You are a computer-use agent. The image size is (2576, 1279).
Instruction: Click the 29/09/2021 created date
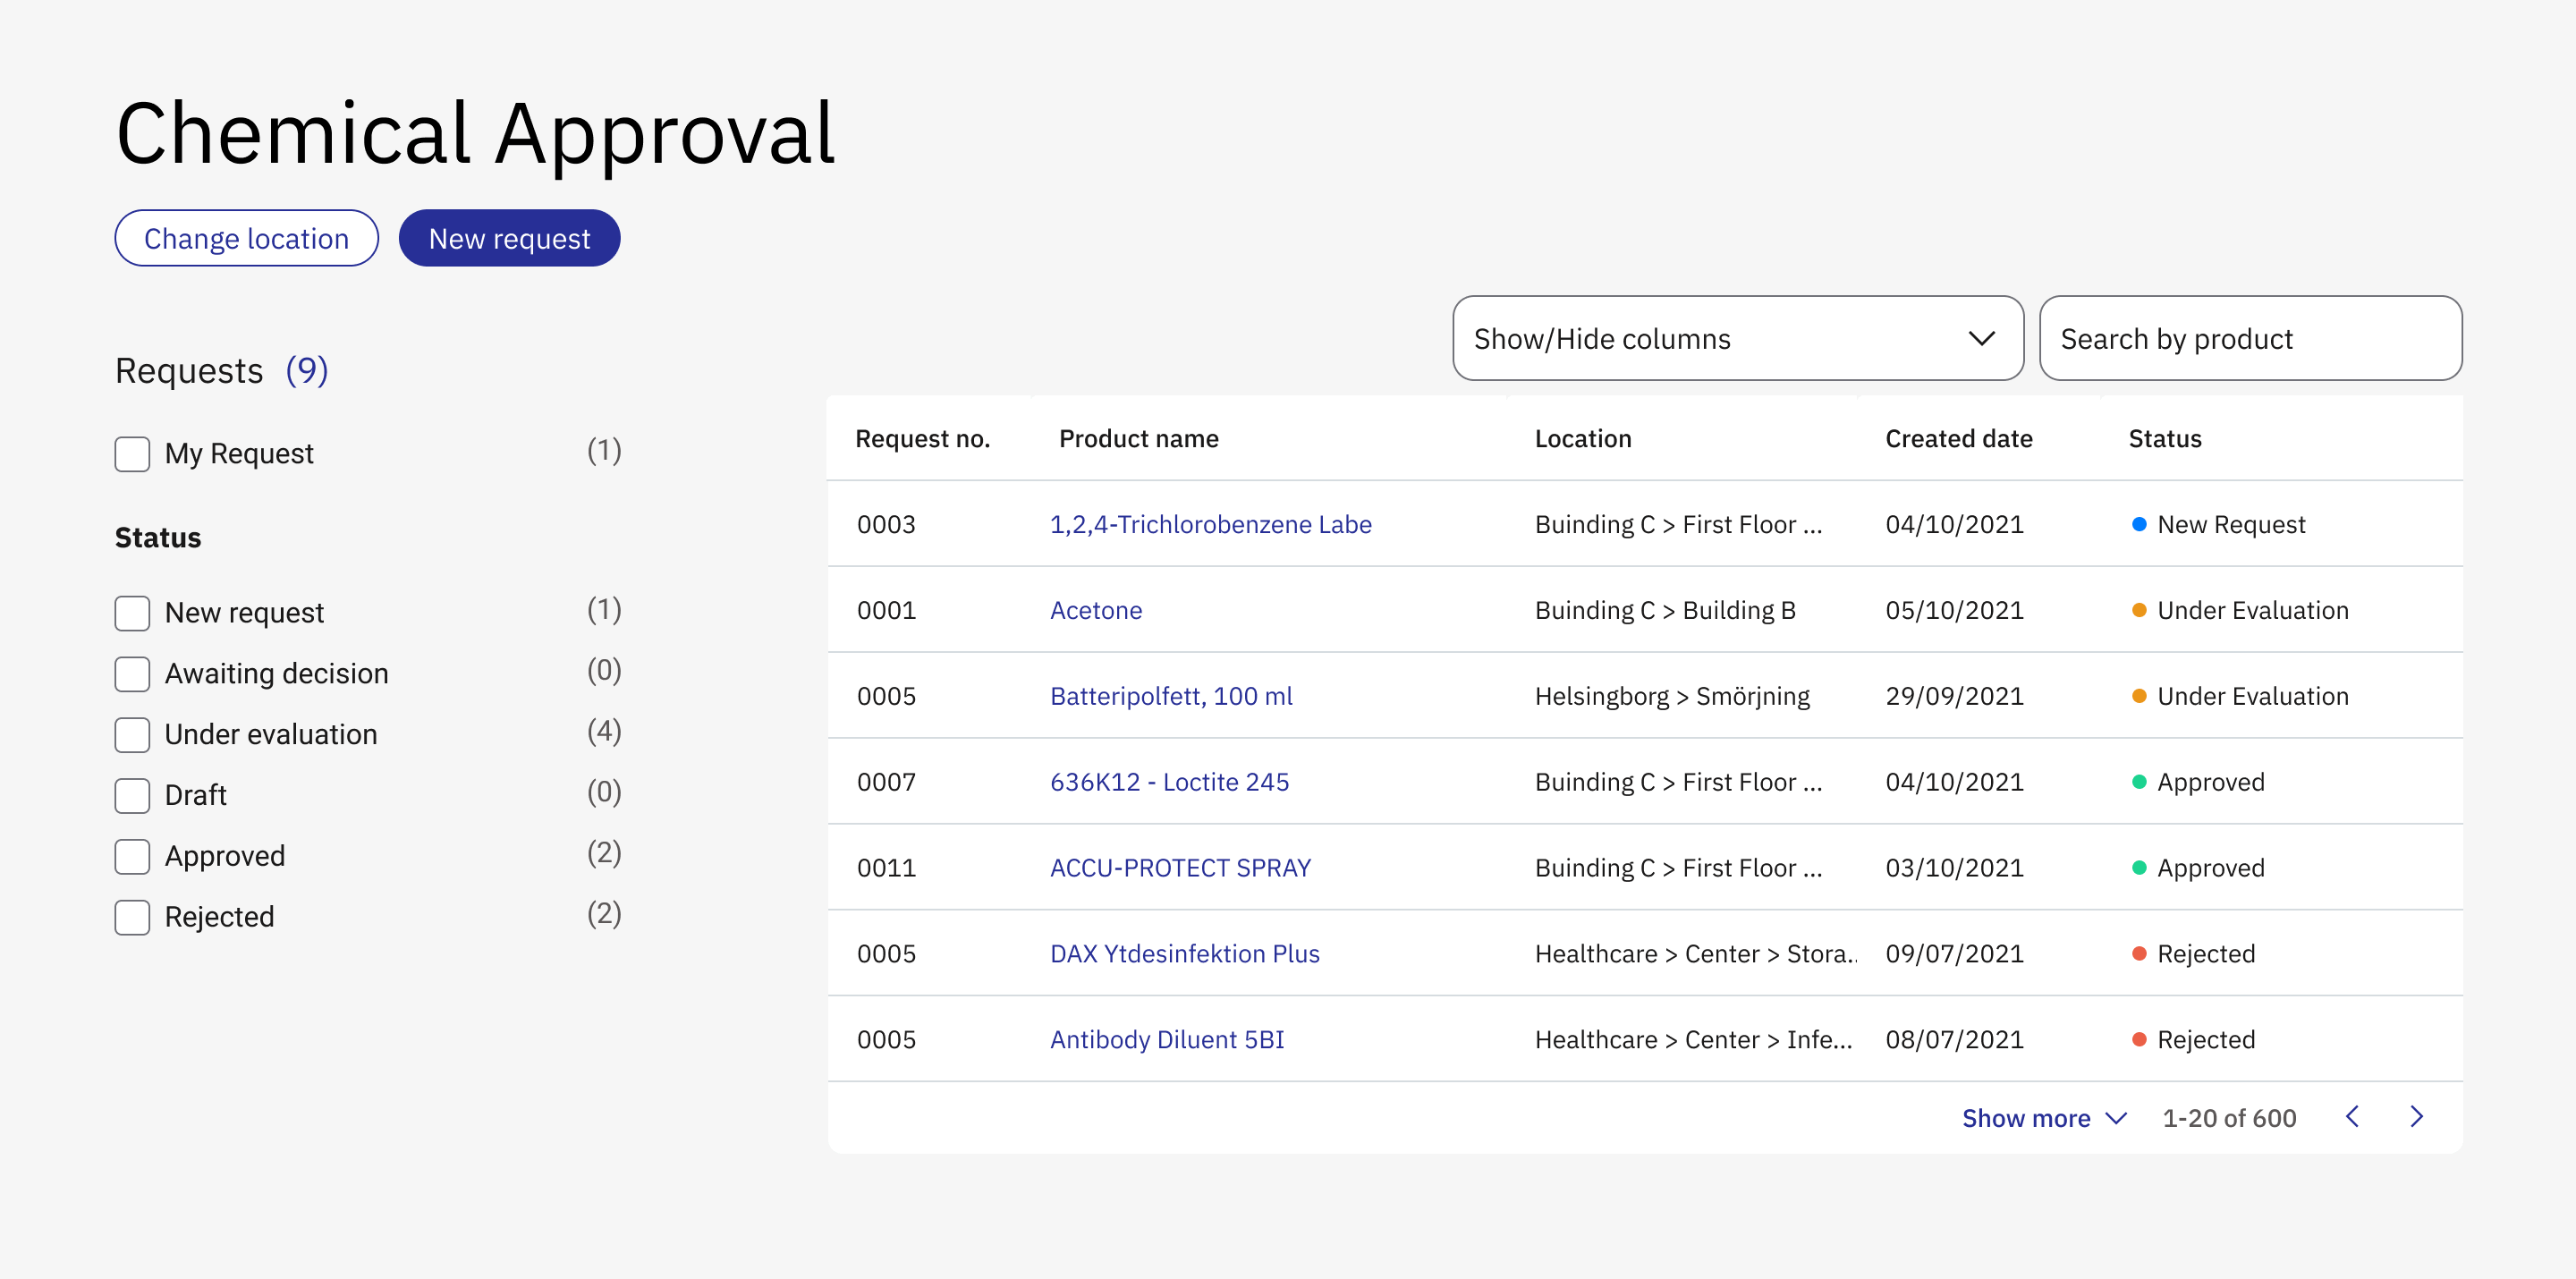(x=1954, y=697)
